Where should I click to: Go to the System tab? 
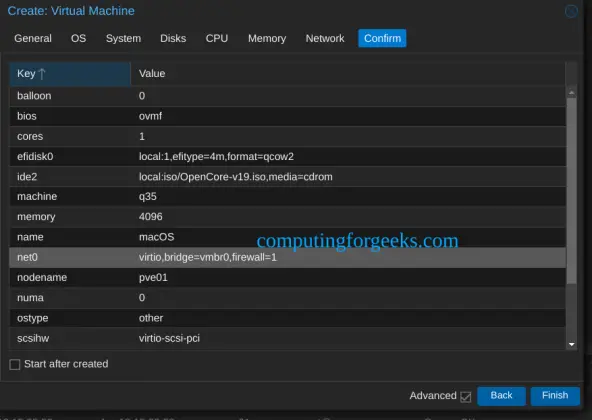(123, 39)
